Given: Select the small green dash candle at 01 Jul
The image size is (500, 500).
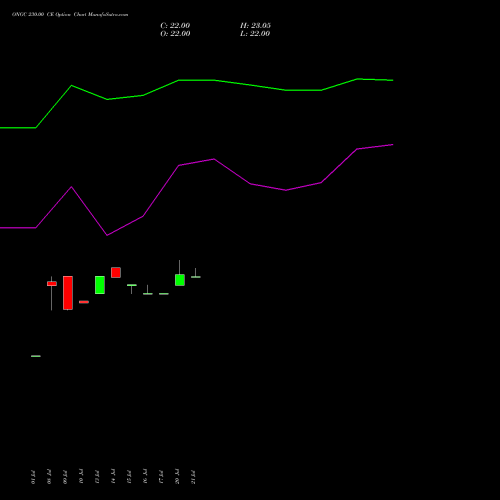Looking at the screenshot, I should click(x=36, y=356).
